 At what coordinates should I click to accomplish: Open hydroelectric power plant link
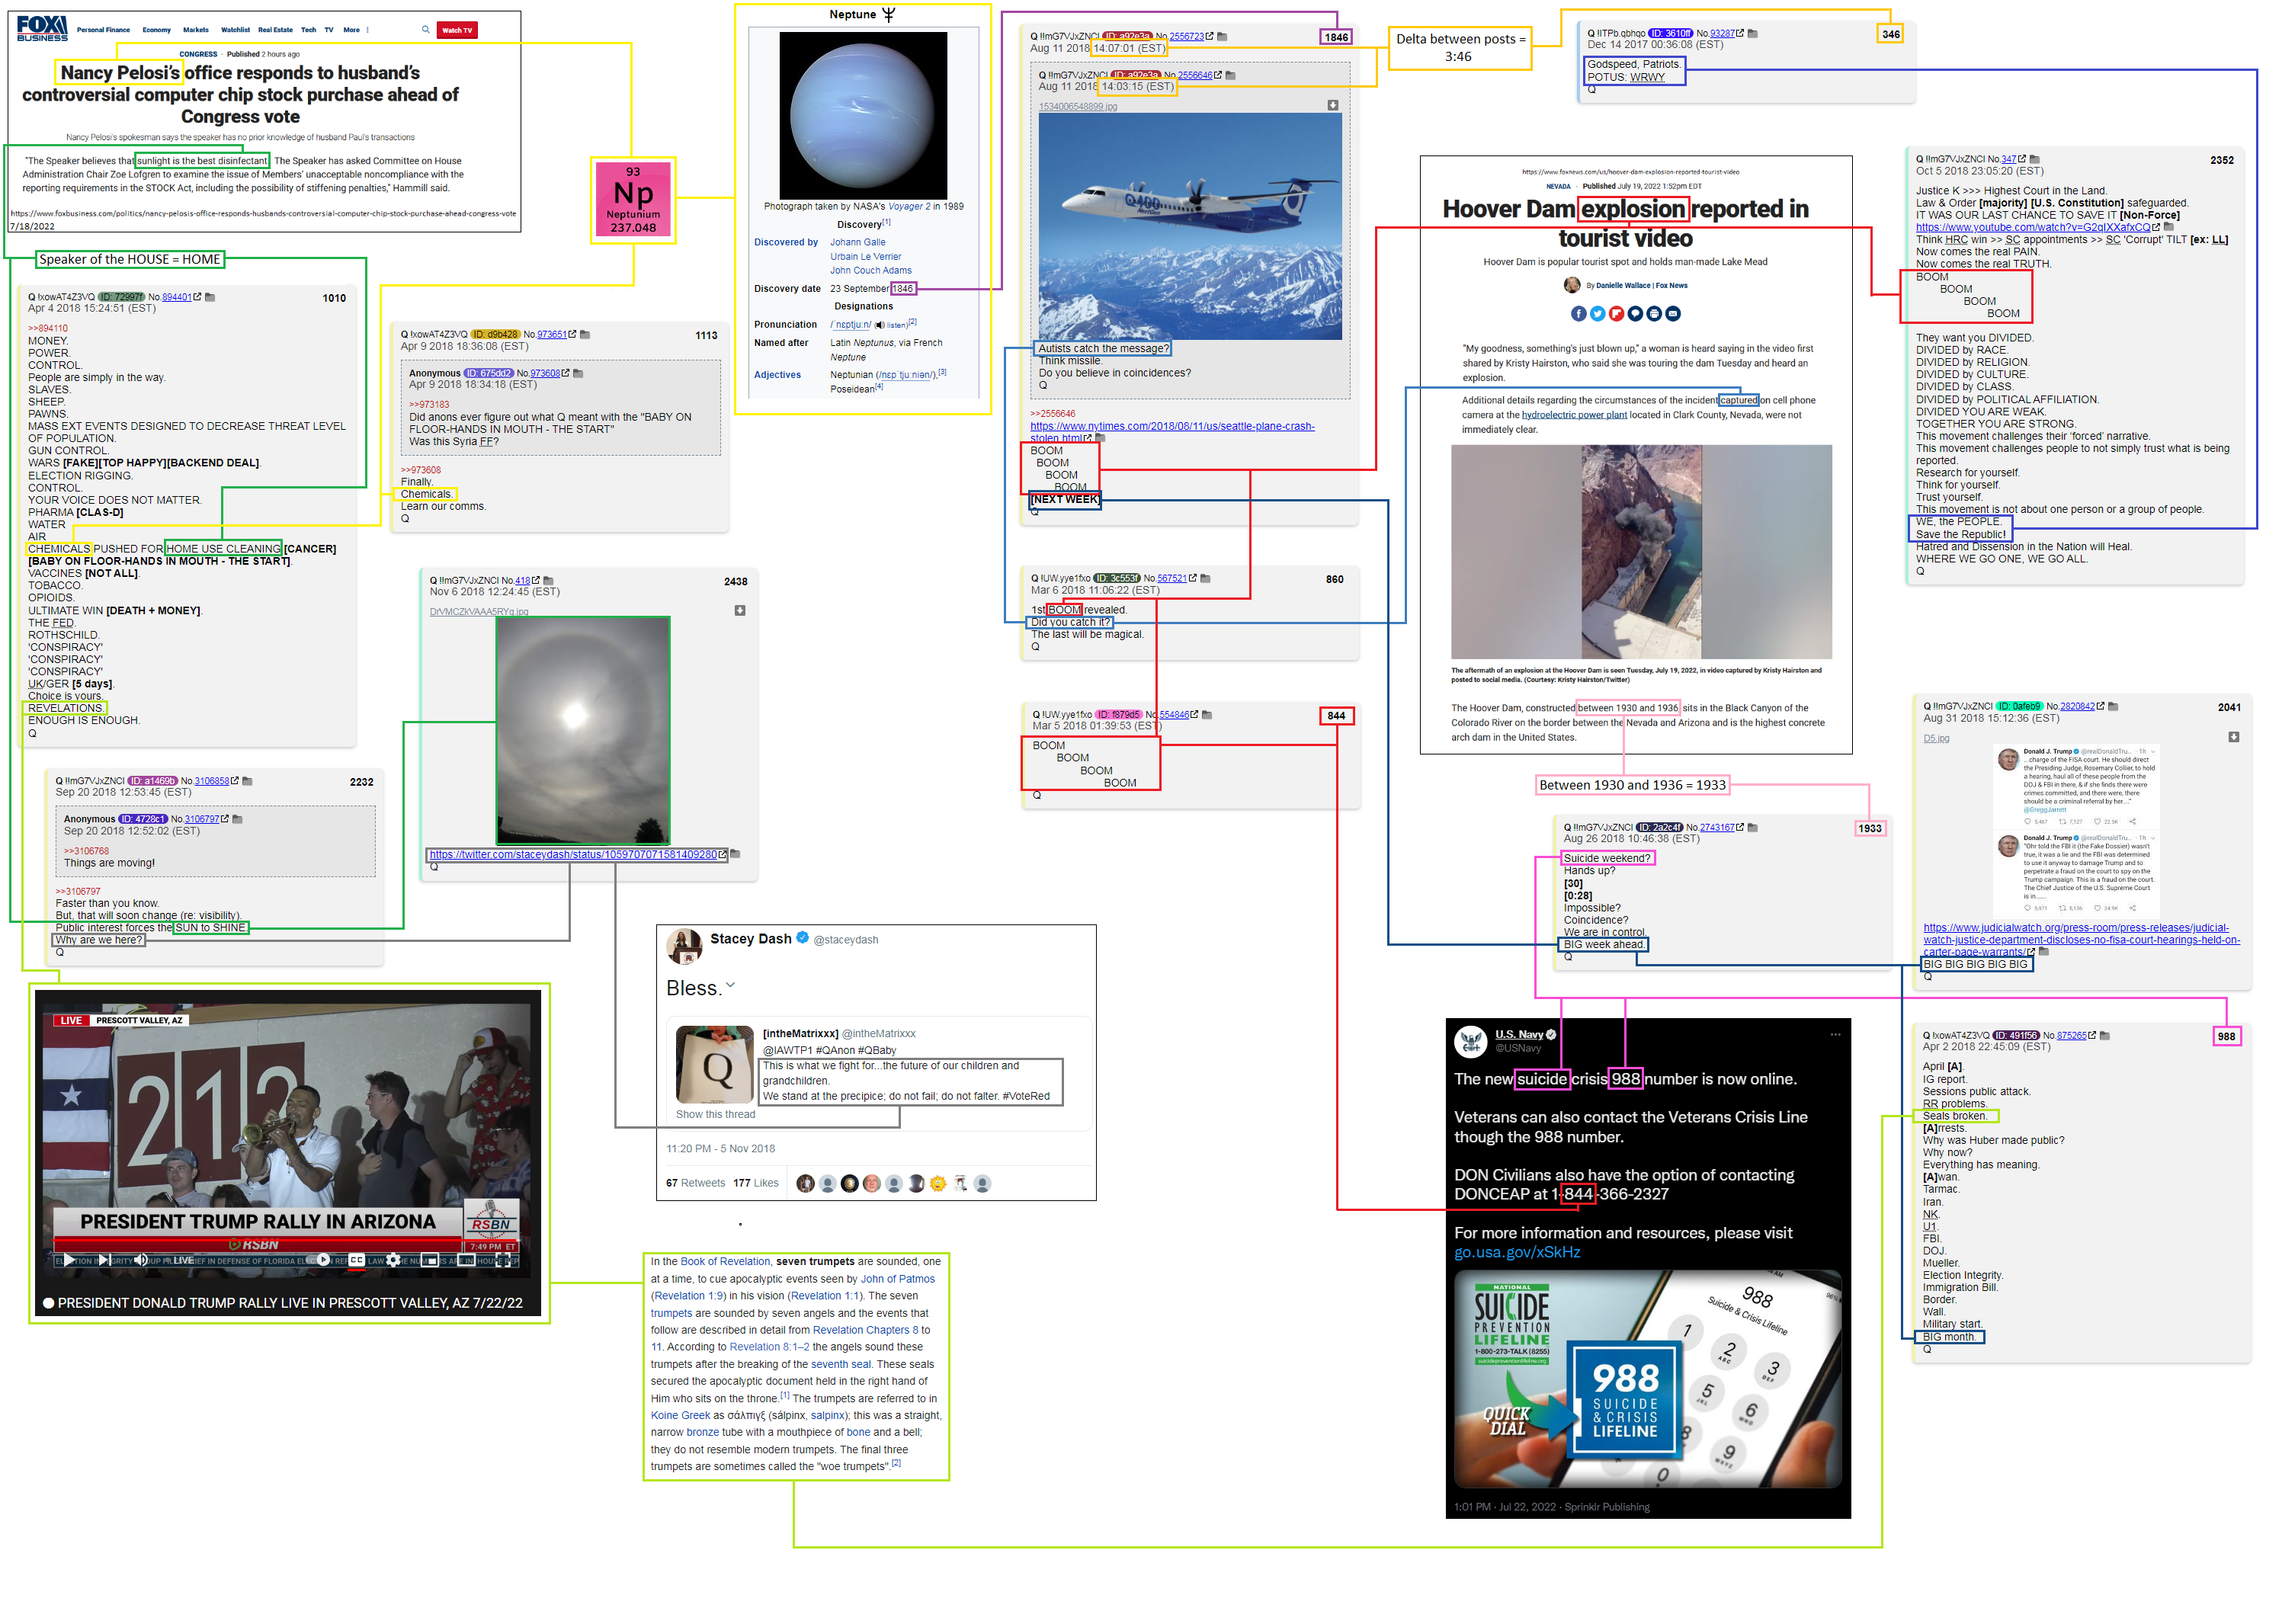tap(1574, 415)
